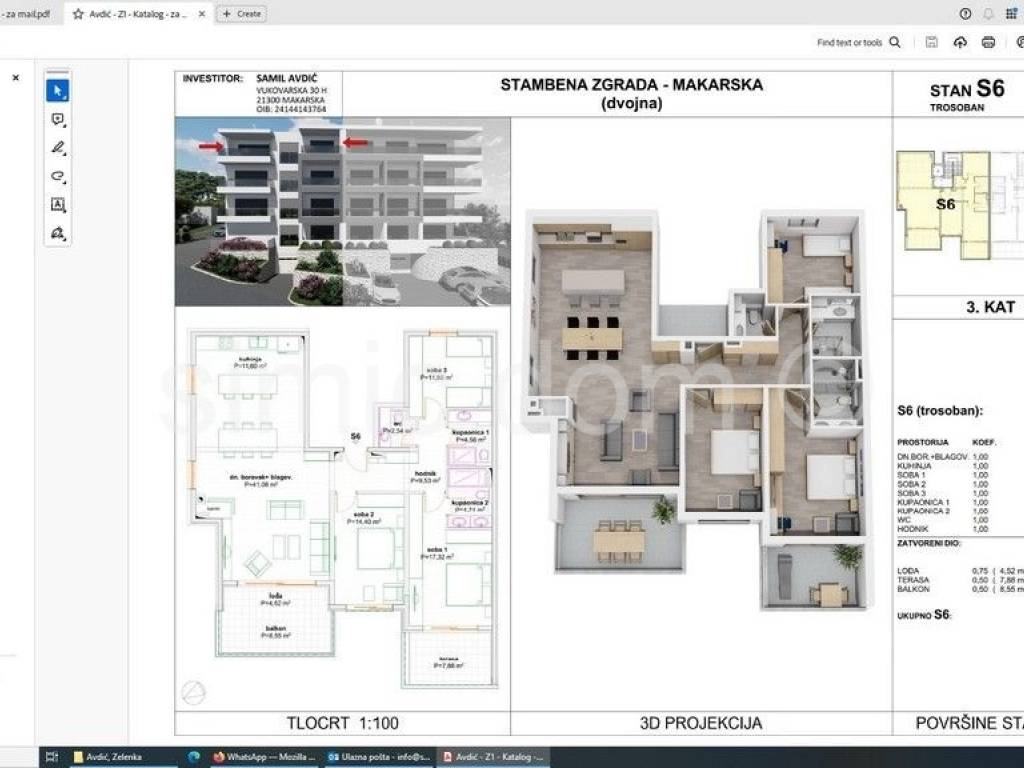Click the cloud upload icon

click(x=960, y=42)
